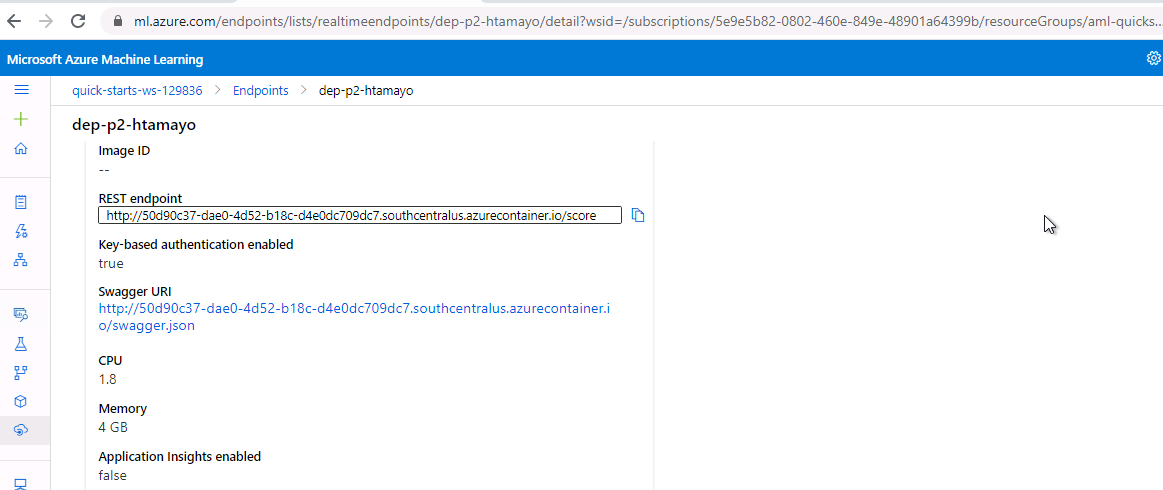Click the REST endpoint label
This screenshot has height=490, width=1163.
[140, 198]
